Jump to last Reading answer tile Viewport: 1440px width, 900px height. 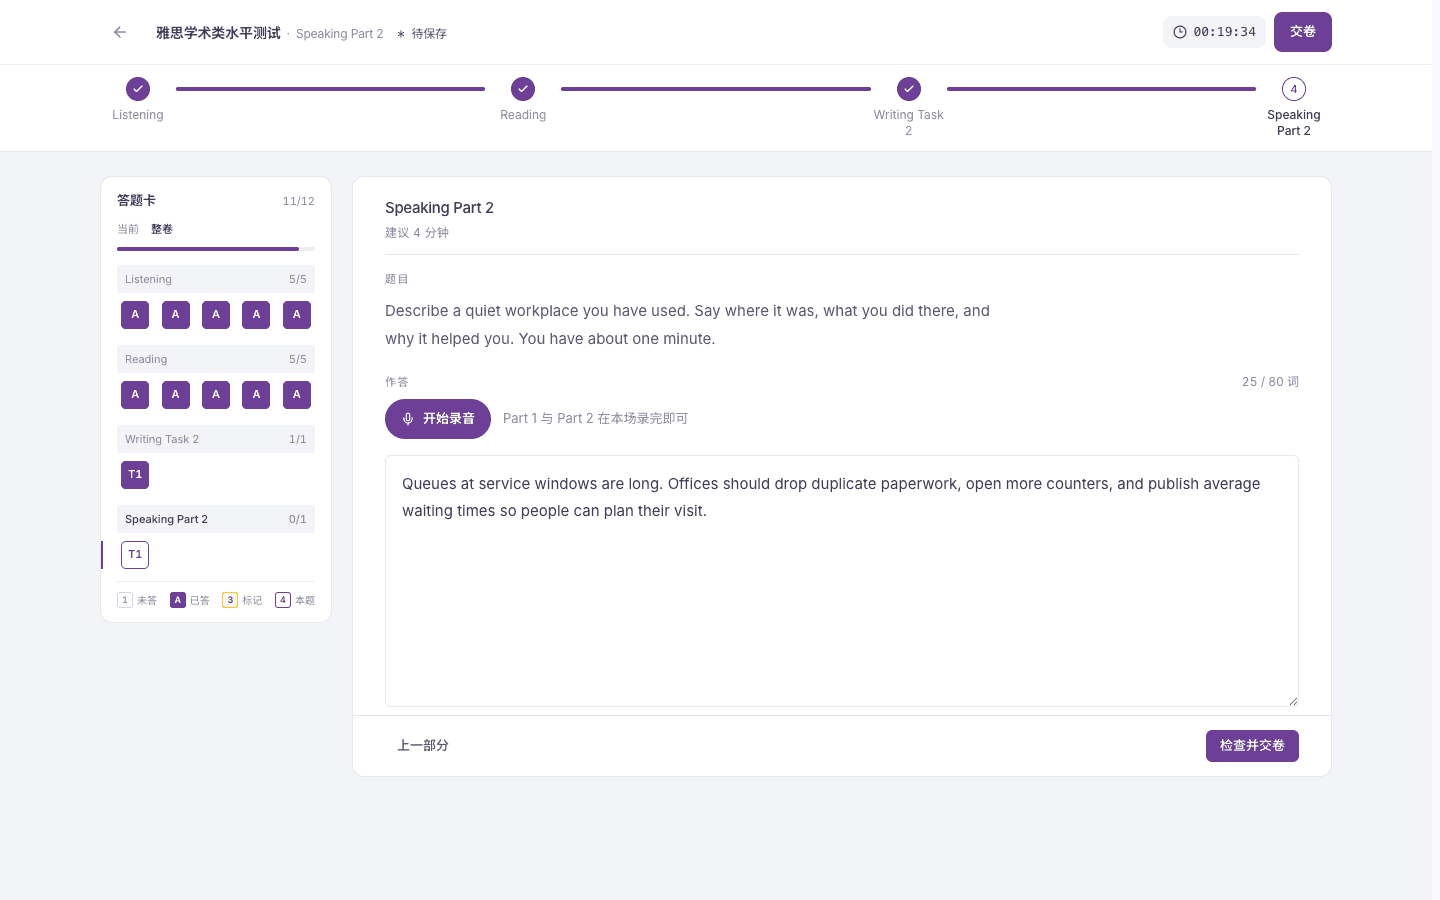pyautogui.click(x=297, y=395)
